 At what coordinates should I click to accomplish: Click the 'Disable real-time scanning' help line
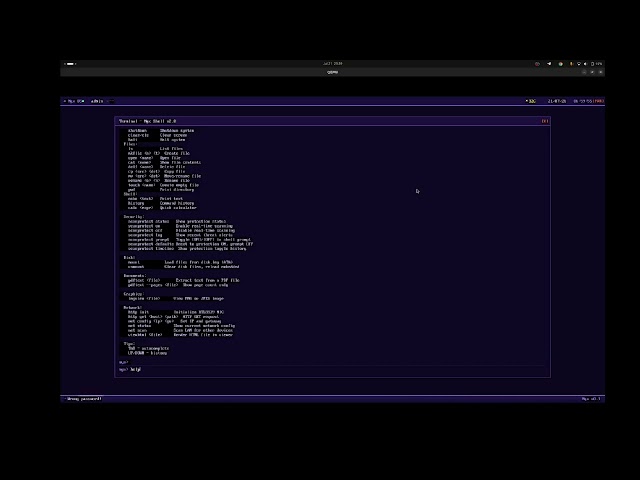(181, 230)
